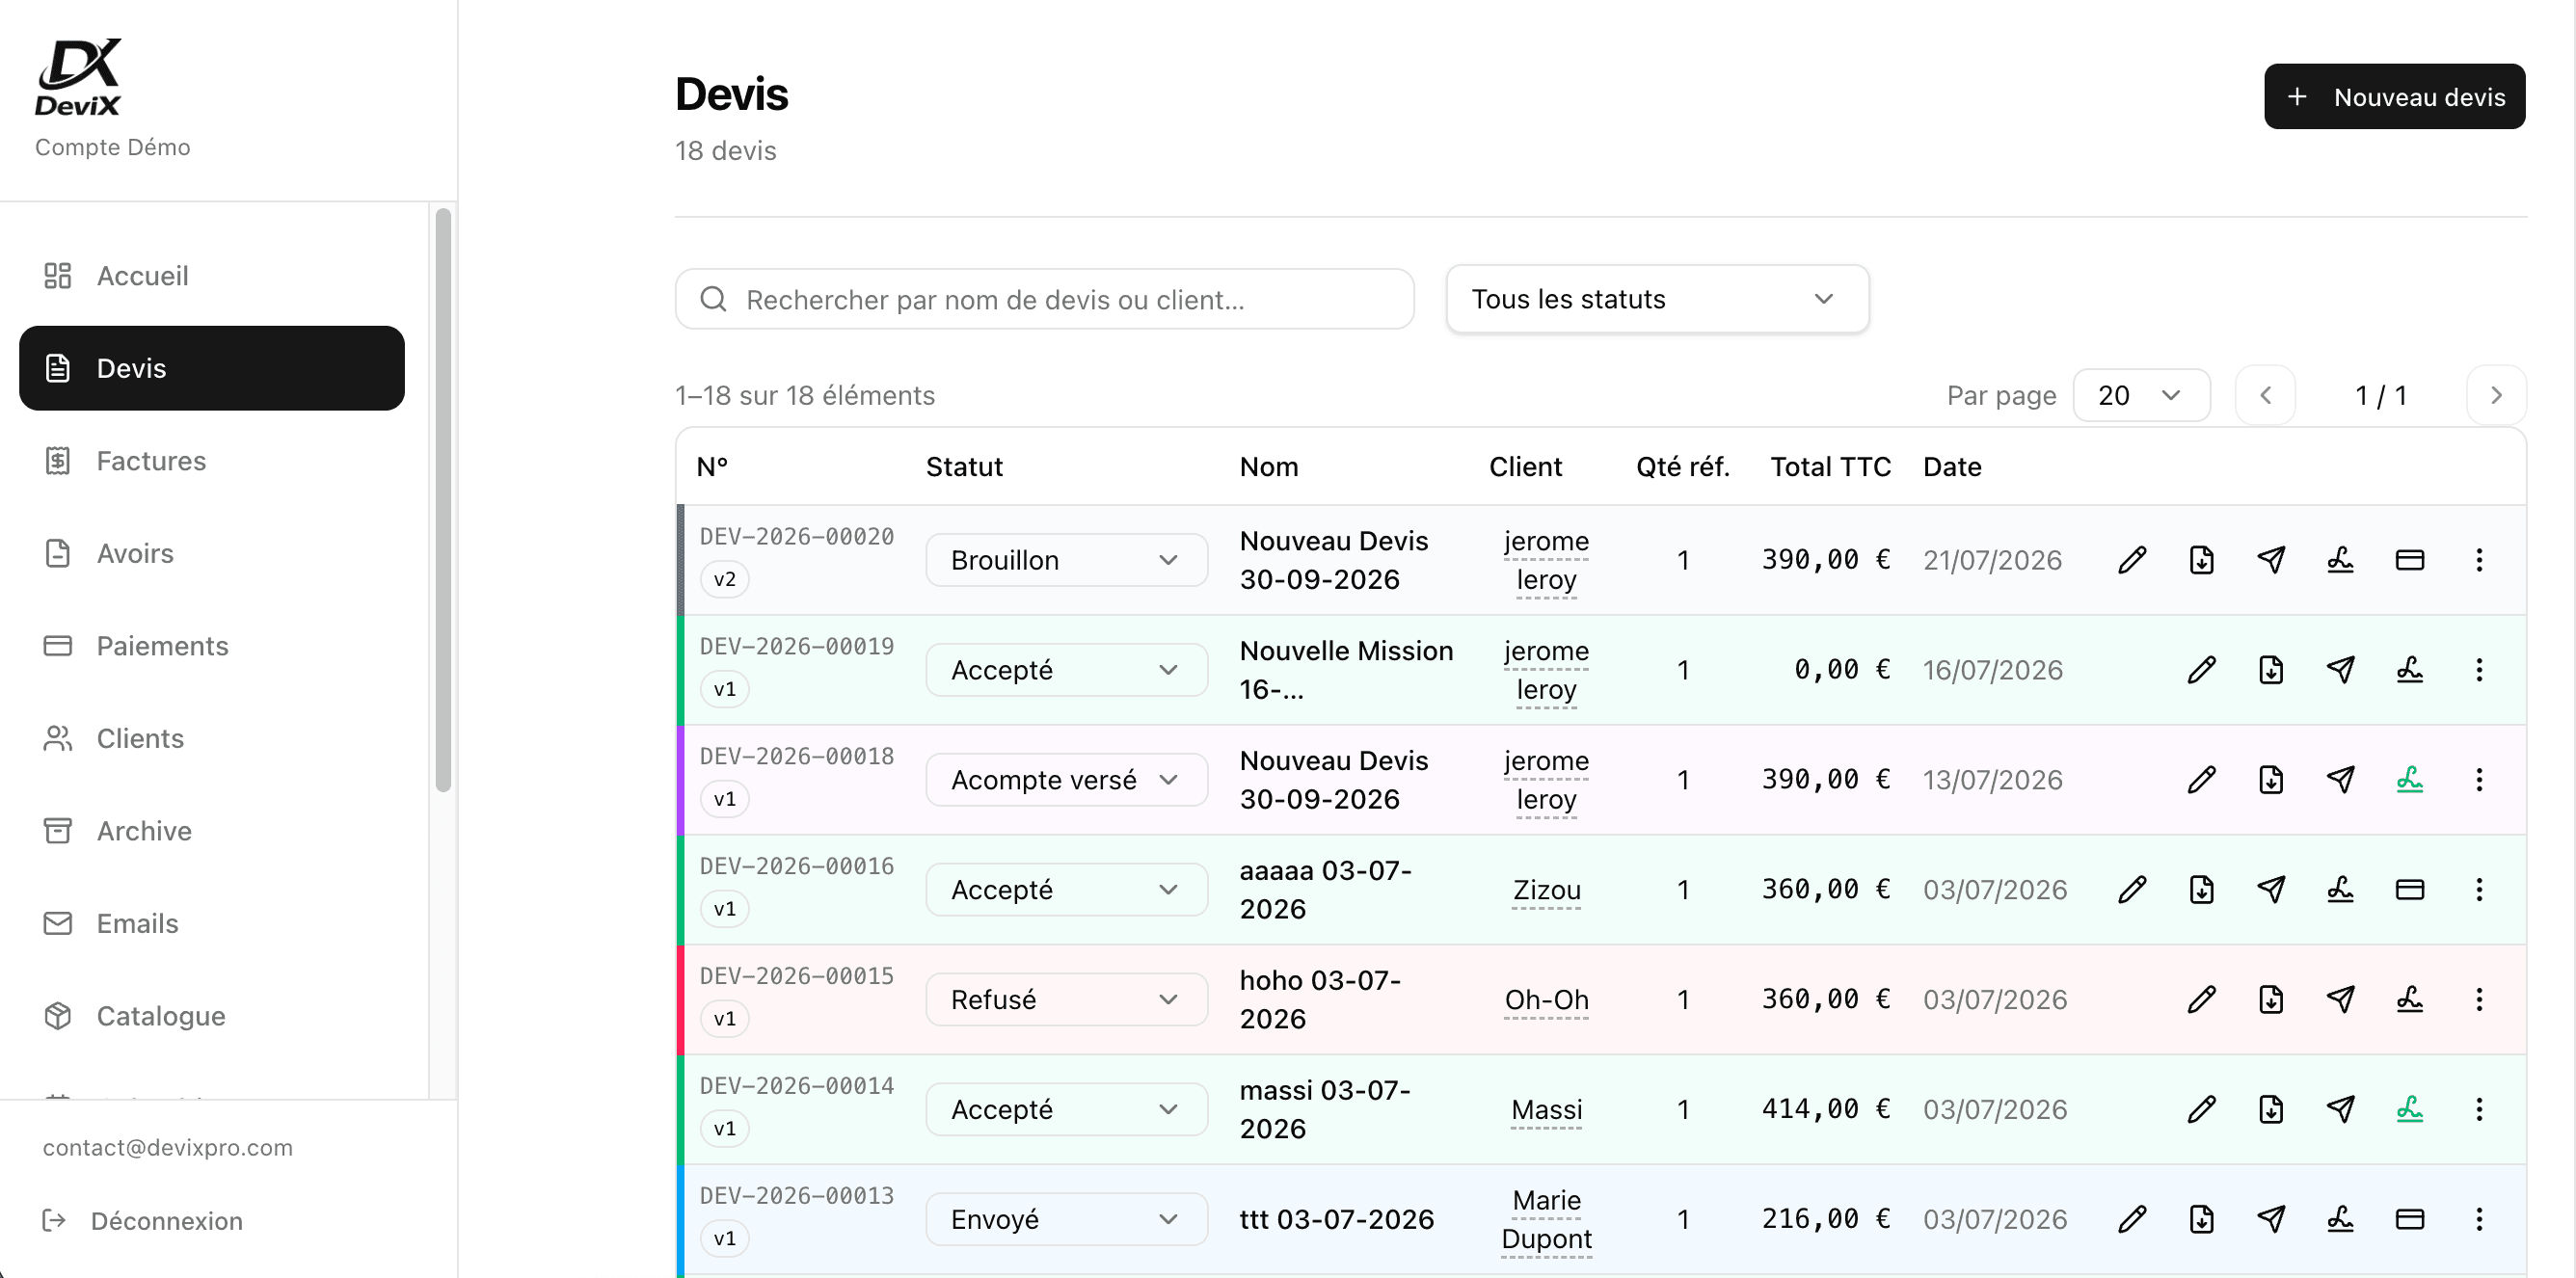
Task: Open status dropdown for DEV-2026-00016
Action: click(x=1066, y=890)
